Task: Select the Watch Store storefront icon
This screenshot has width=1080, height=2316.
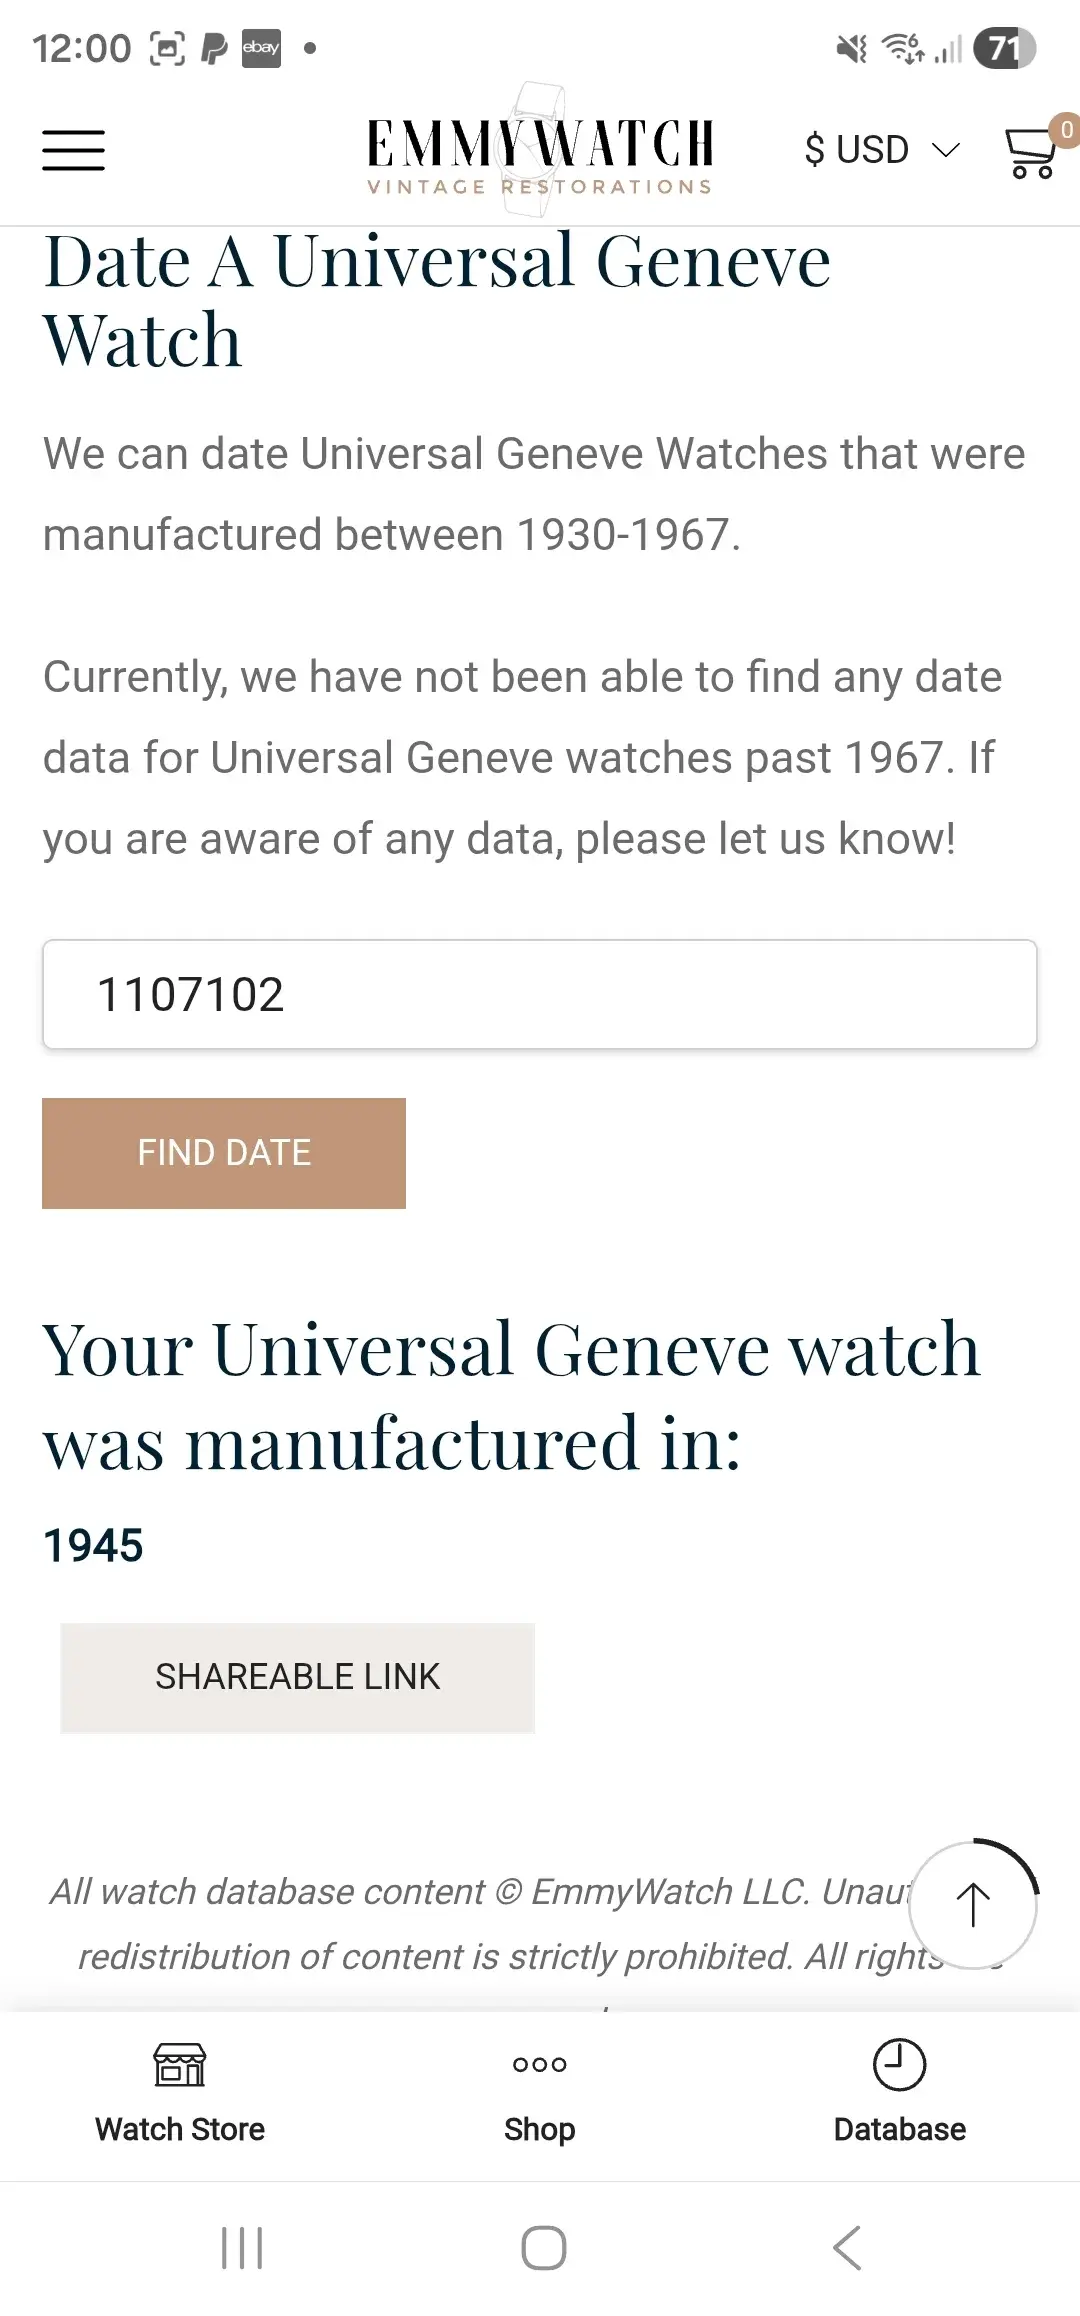Action: [179, 2065]
